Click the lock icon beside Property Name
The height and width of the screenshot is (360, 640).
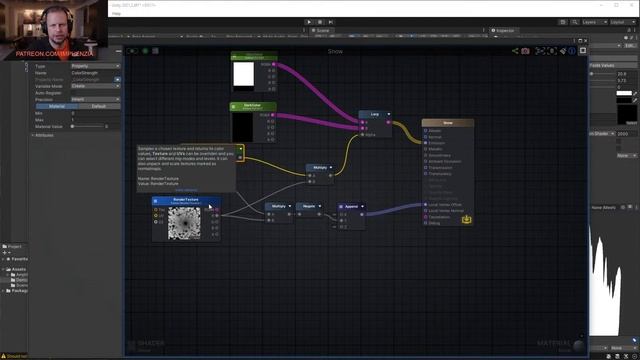117,80
